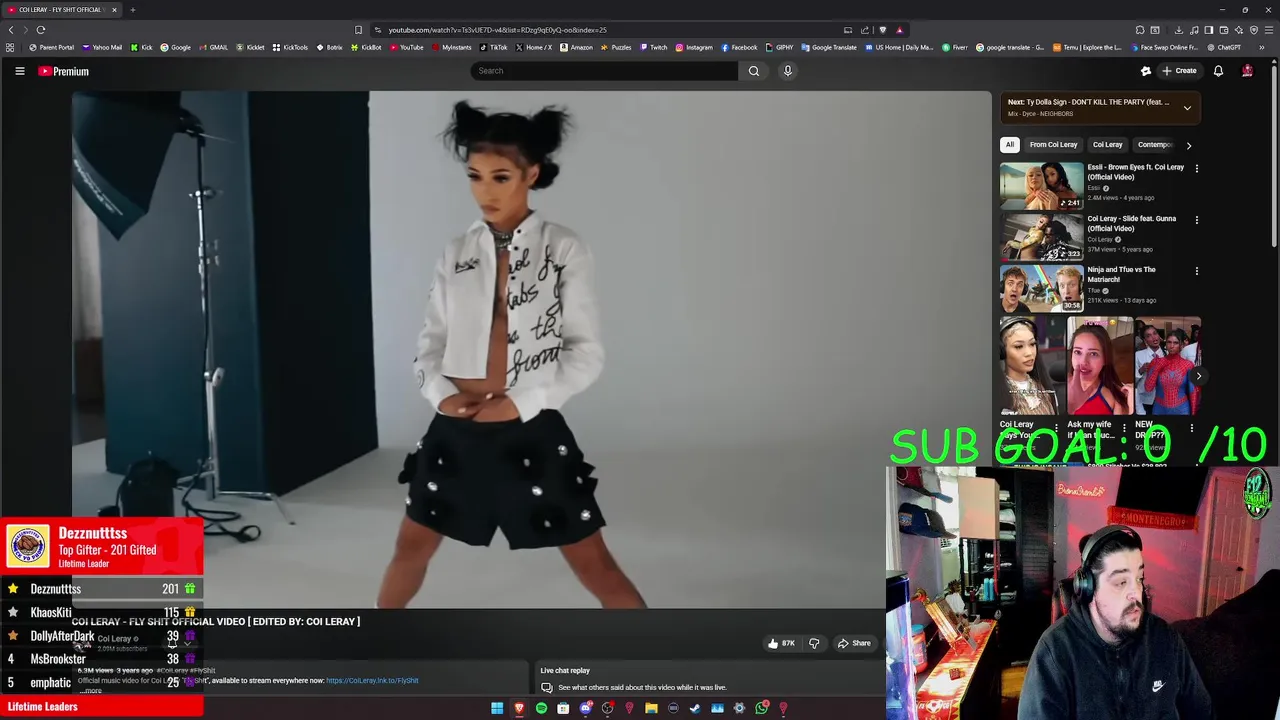This screenshot has width=1280, height=720.
Task: Open the Parent Portal bookmark
Action: point(51,47)
